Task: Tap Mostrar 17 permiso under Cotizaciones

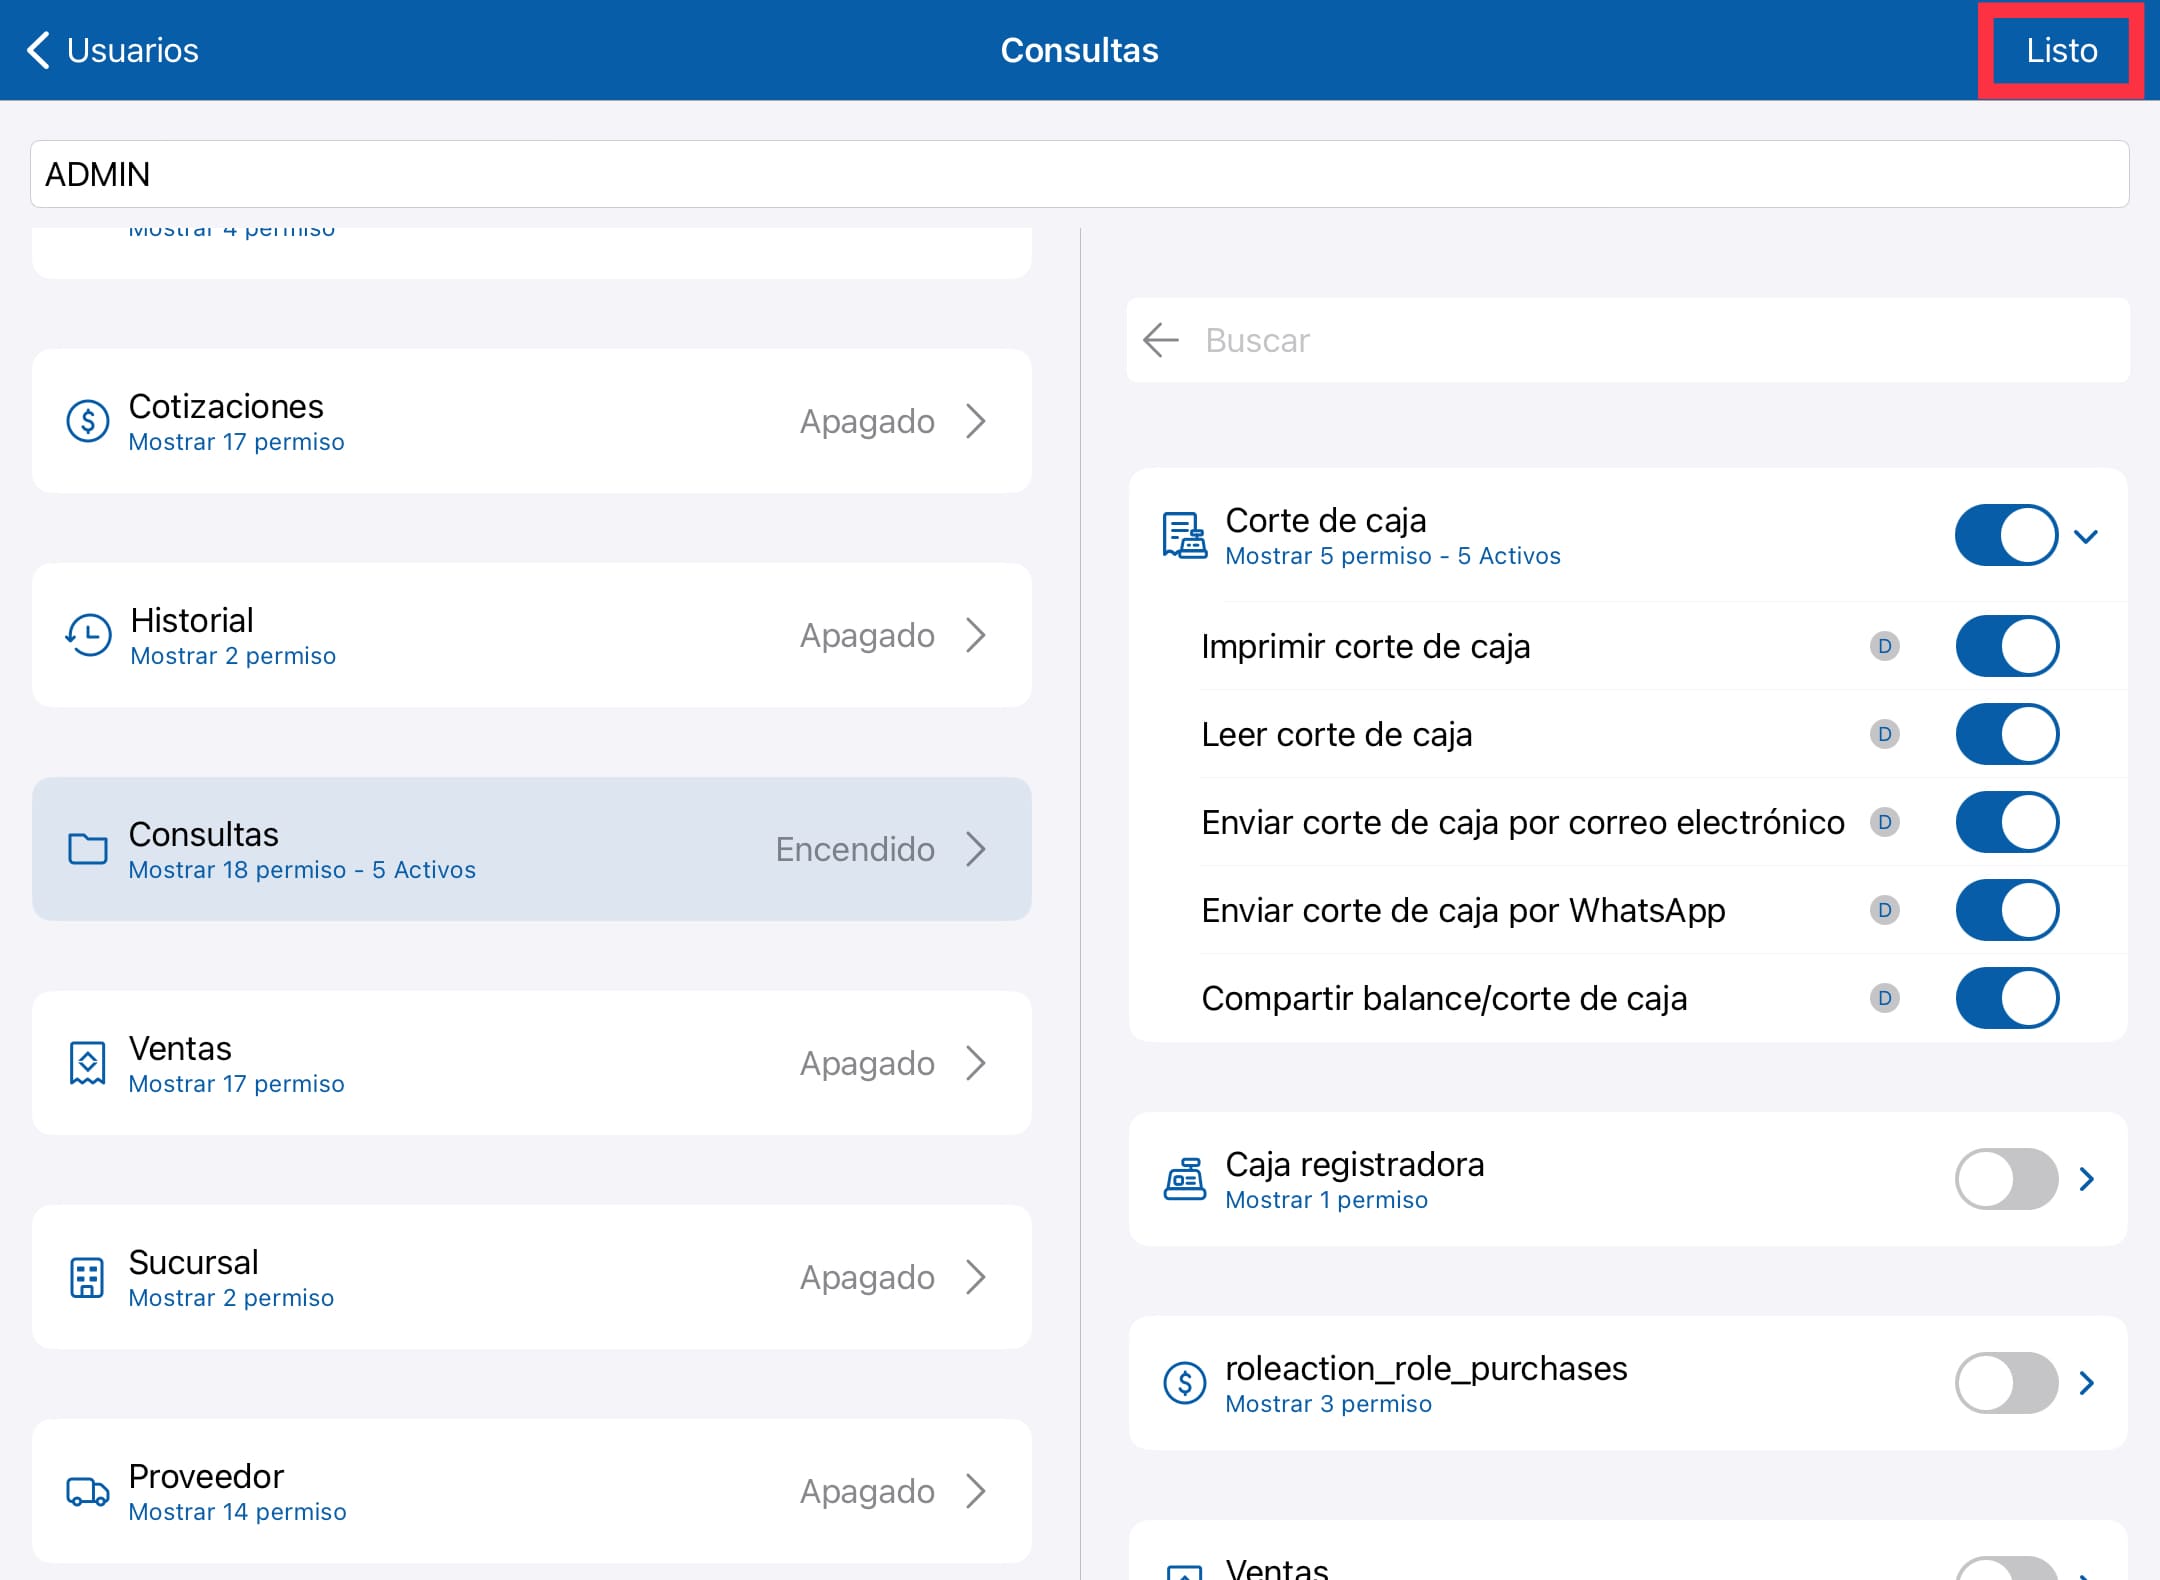Action: [x=236, y=442]
